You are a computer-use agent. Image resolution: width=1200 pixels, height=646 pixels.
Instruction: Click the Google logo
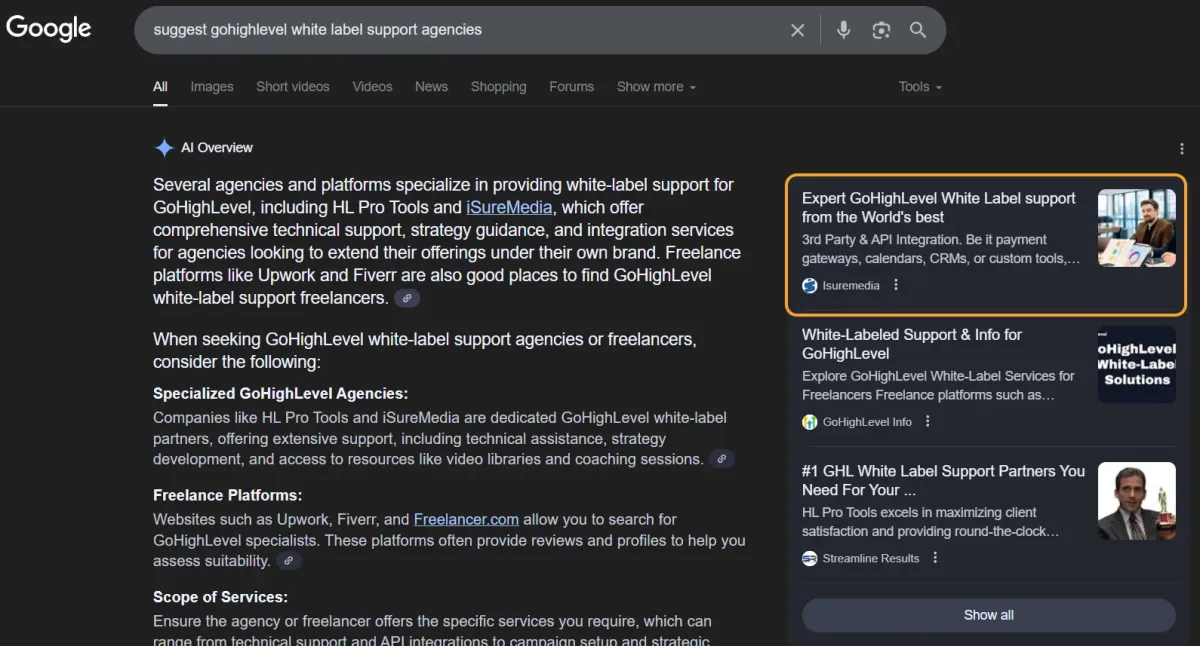pos(49,29)
